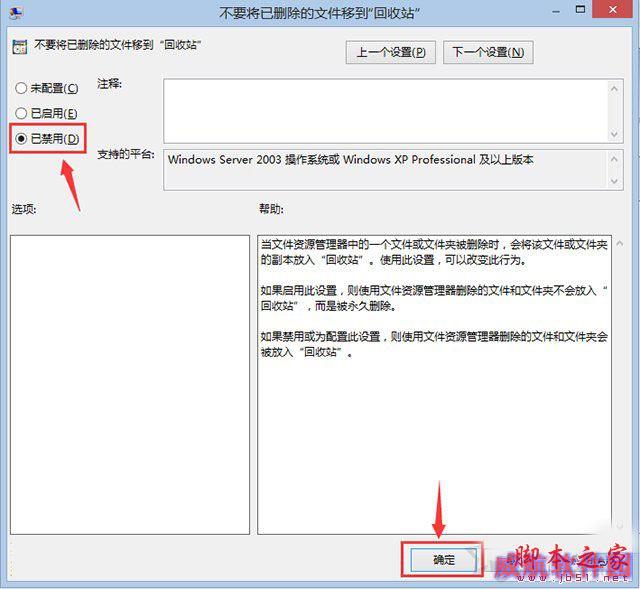Click help paragraph starting 当文件资源管理器中的
Viewport: 640px width, 589px height.
(x=434, y=252)
